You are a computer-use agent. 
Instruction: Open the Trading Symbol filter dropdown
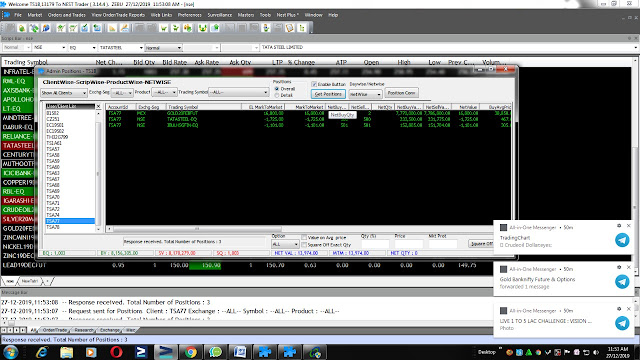[x=238, y=92]
